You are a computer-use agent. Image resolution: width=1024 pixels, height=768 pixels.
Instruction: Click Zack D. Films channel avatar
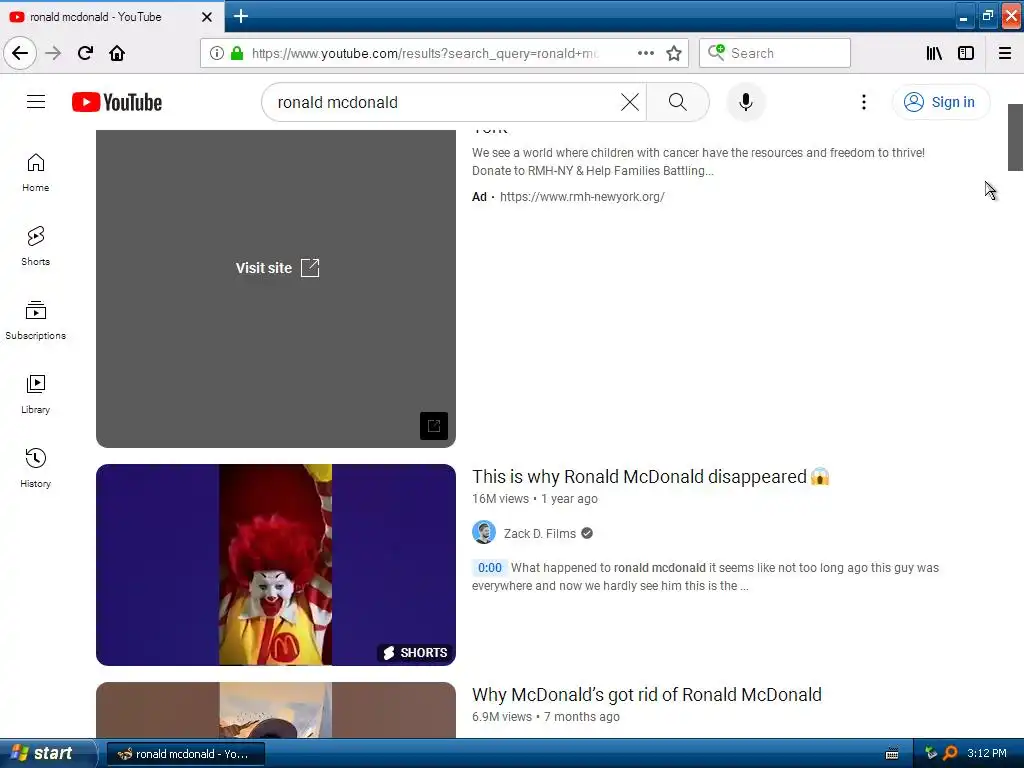tap(484, 533)
